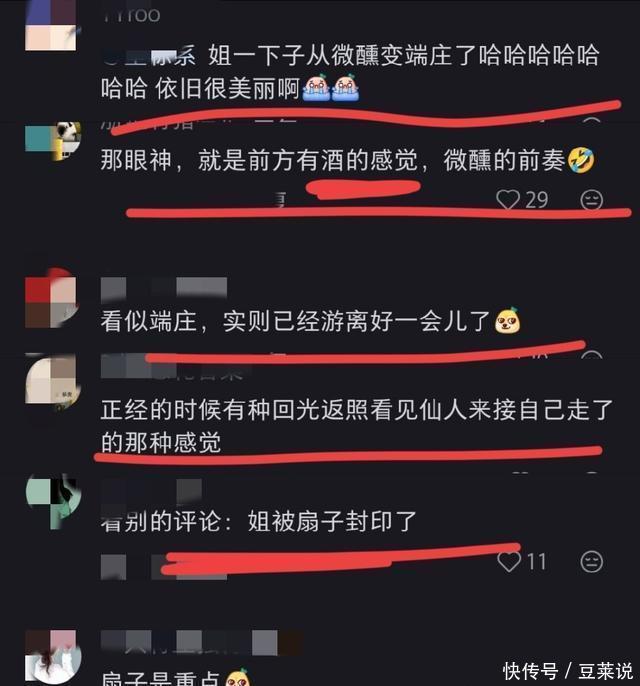
Task: Tap dislike face beside 11 likes
Action: pyautogui.click(x=591, y=561)
